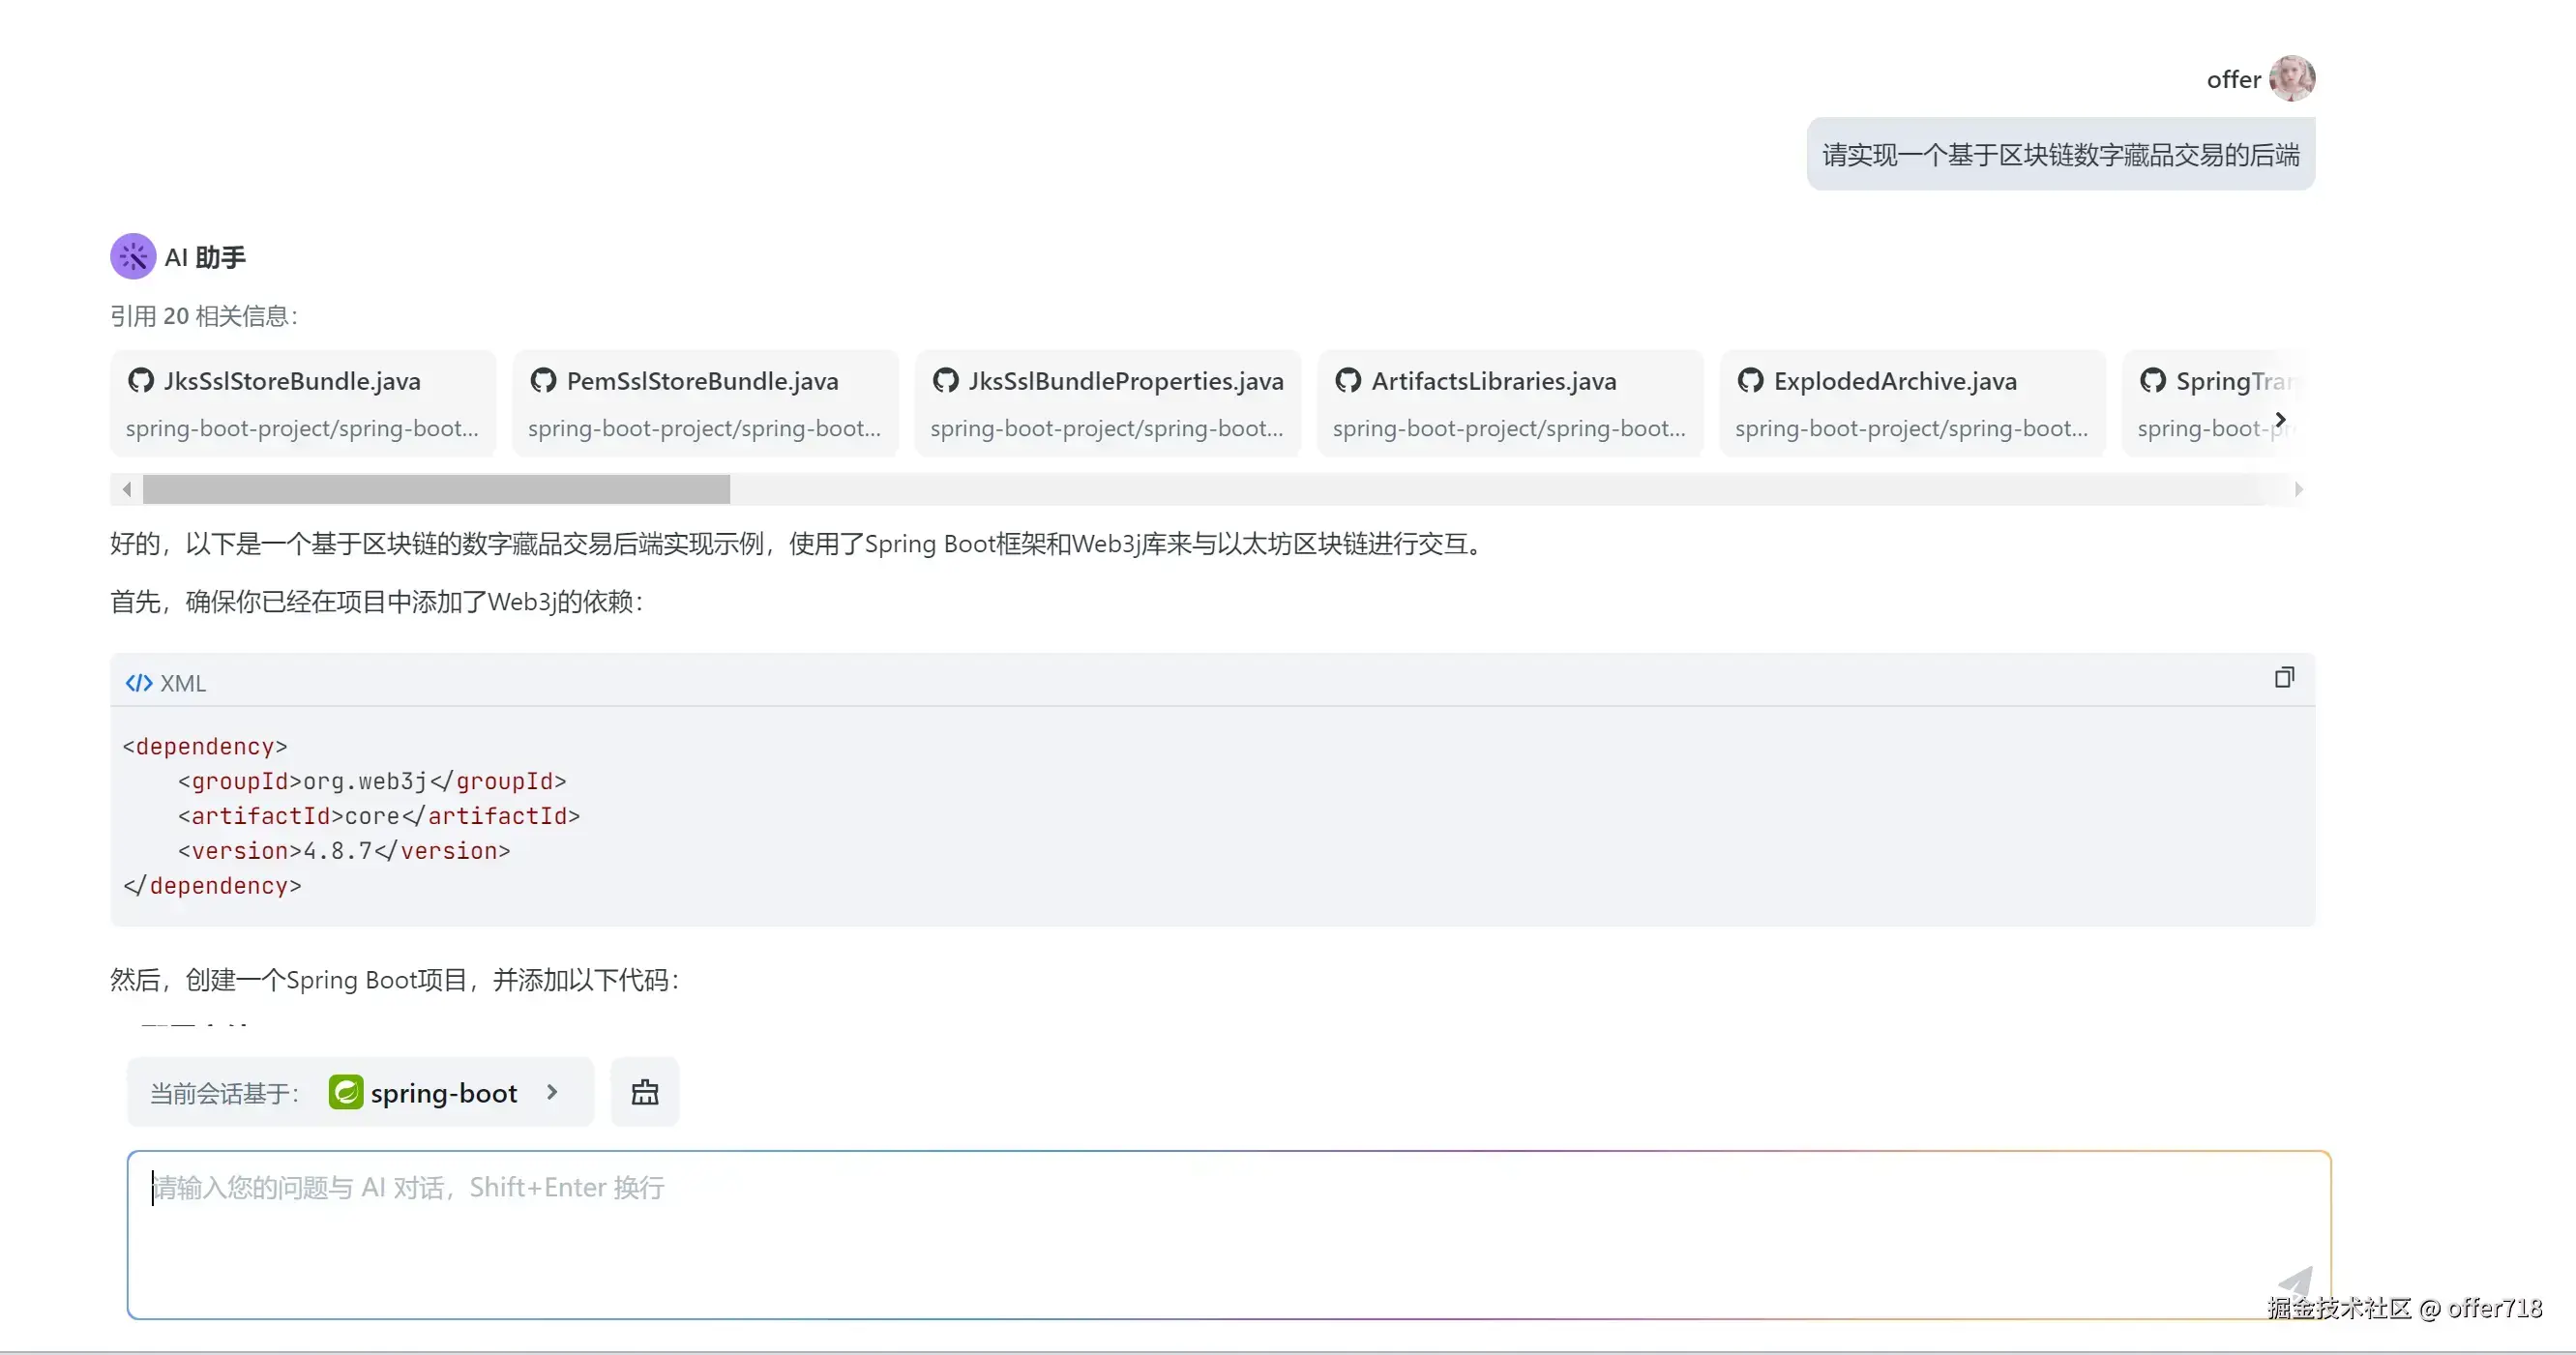Screen dimensions: 2576x1355
Task: Click the clear conversation broom icon
Action: (x=644, y=1091)
